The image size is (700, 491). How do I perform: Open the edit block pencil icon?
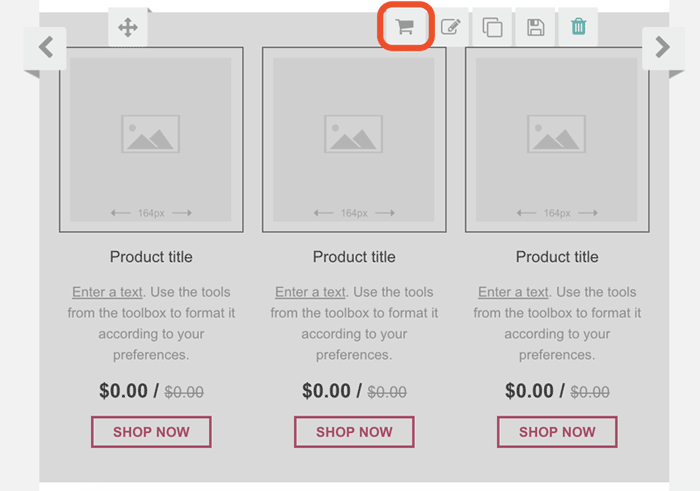[x=450, y=27]
